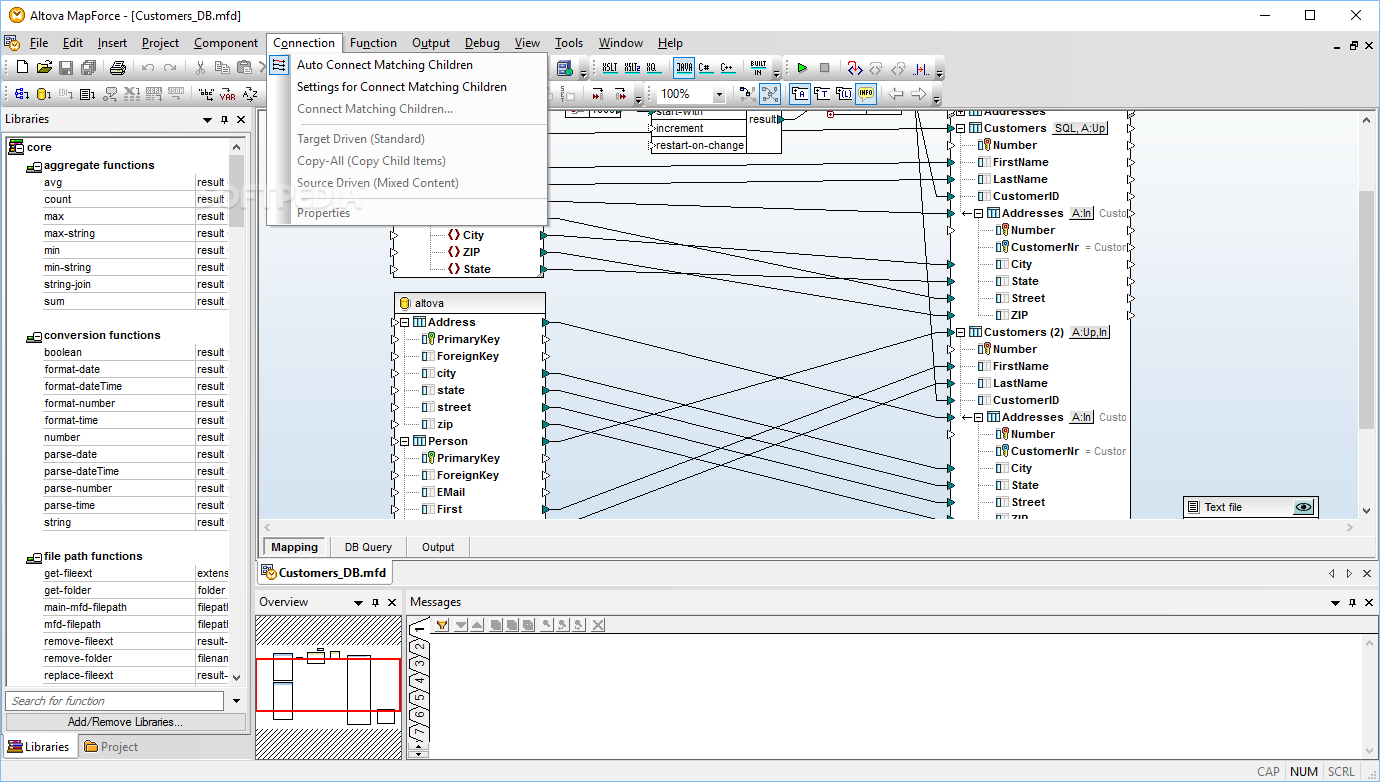1380x782 pixels.
Task: Select C++ output language
Action: point(727,68)
